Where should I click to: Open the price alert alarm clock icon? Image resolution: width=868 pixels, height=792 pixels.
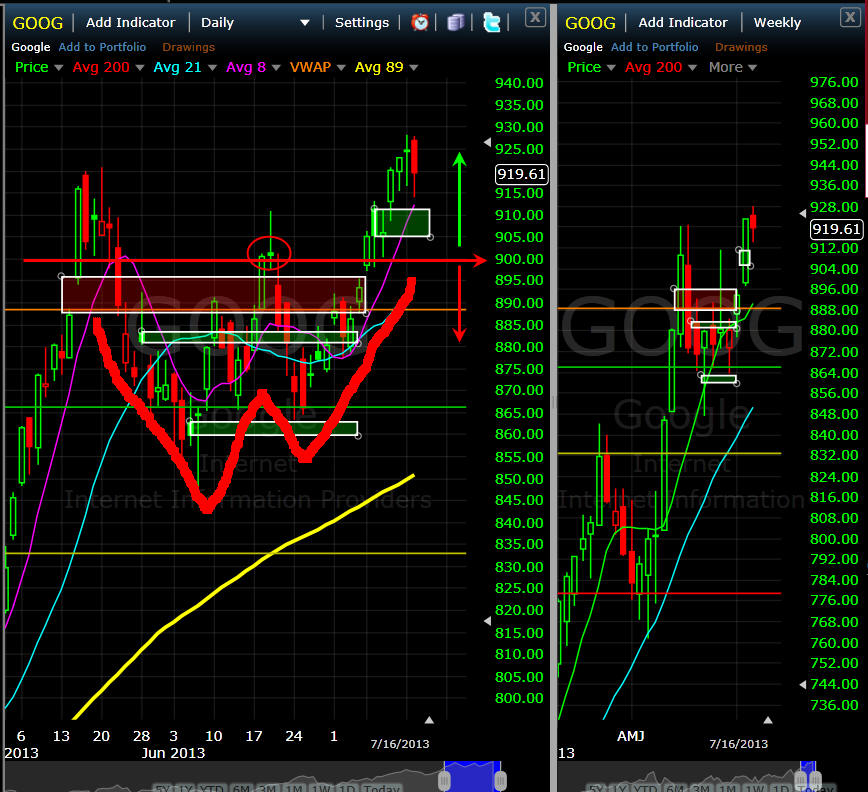tap(420, 22)
